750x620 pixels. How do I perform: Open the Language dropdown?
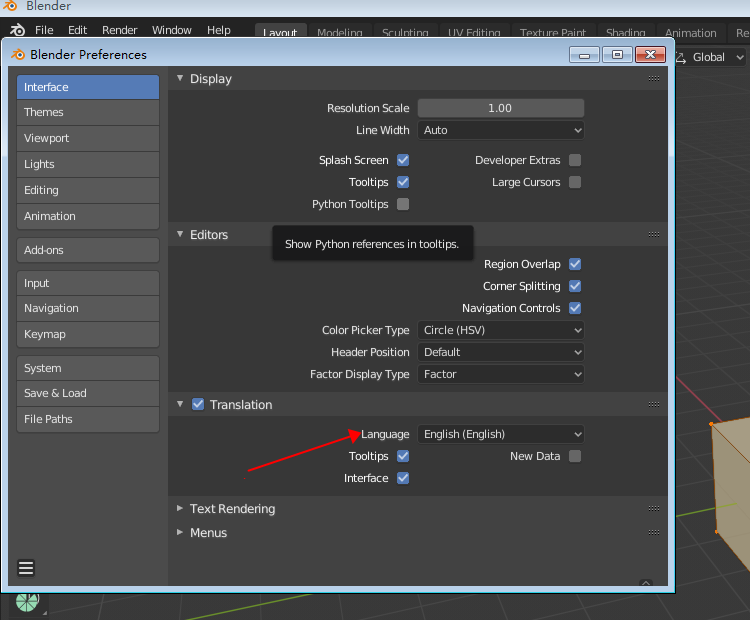(x=501, y=434)
